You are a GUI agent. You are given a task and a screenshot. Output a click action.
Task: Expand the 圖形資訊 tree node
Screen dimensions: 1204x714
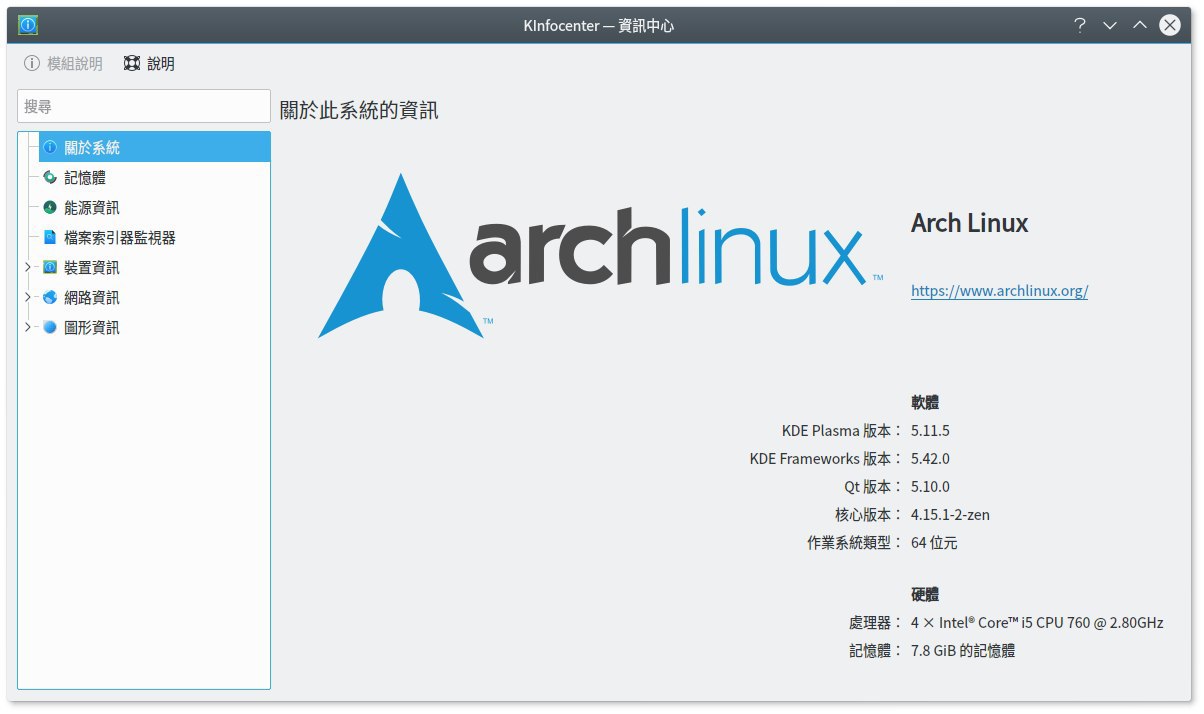pyautogui.click(x=29, y=327)
